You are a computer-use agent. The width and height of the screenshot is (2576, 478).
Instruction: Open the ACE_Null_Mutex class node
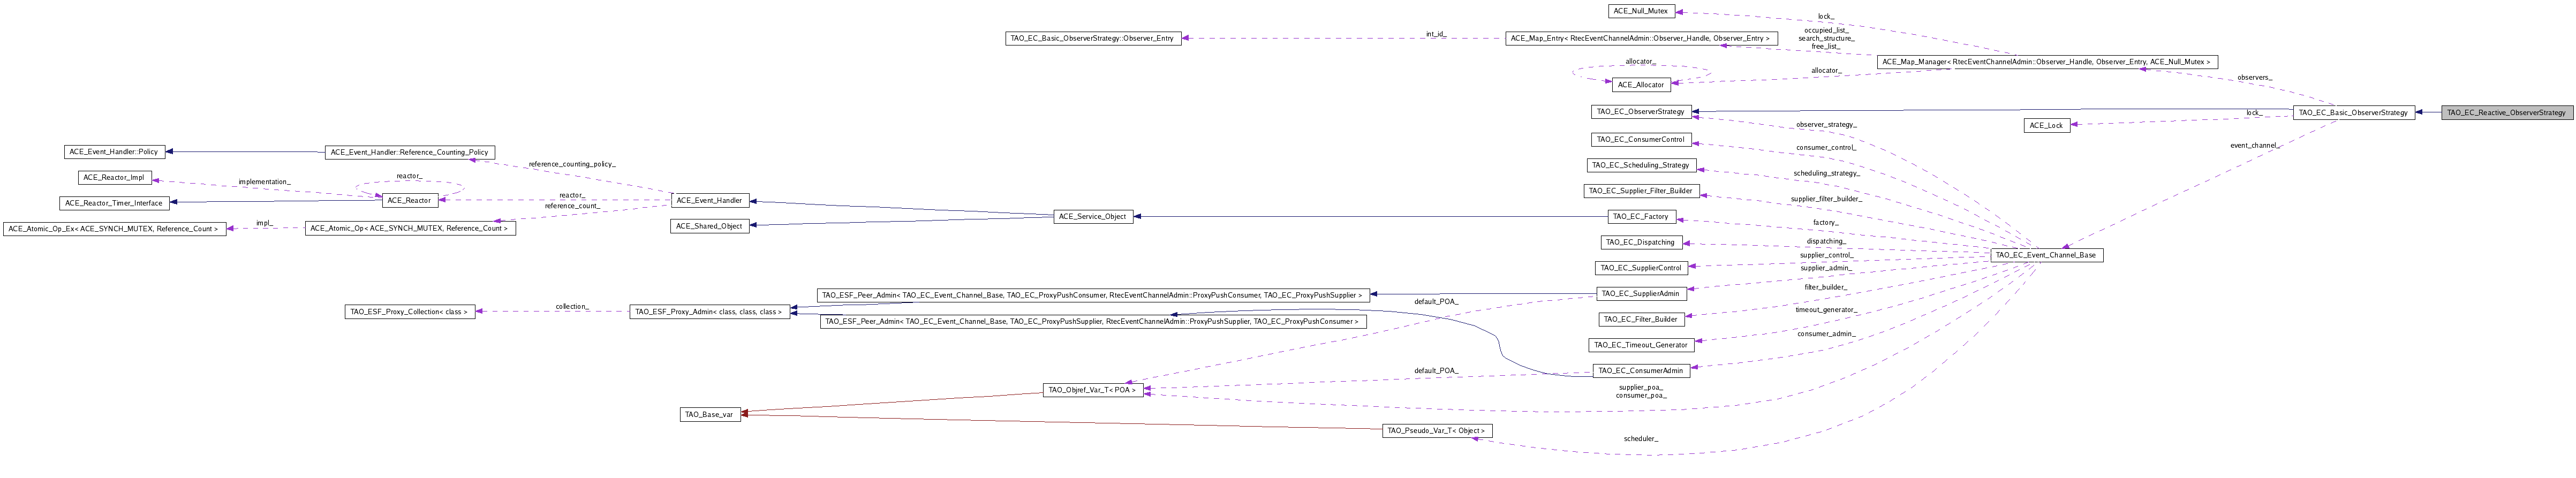1641,11
